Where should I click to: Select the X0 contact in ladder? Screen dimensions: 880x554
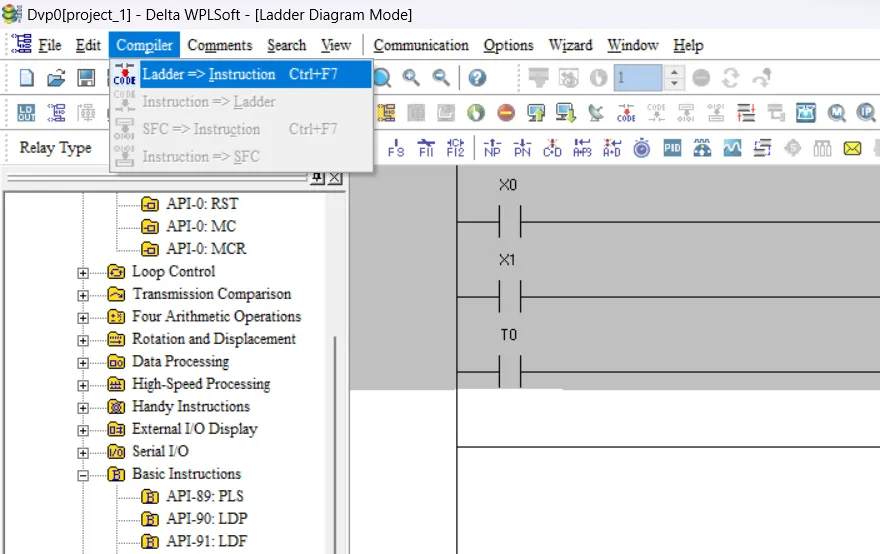coord(510,221)
